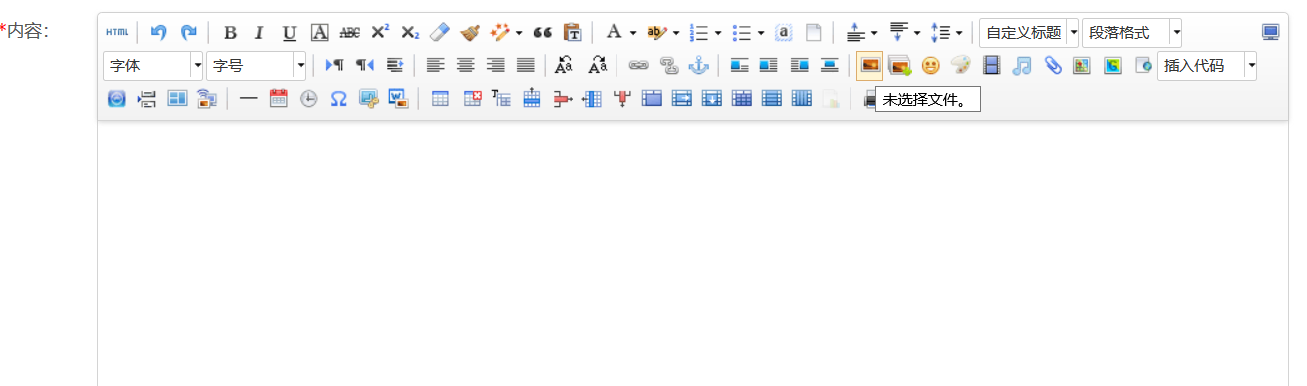Insert a table using grid icon
Image resolution: width=1307 pixels, height=386 pixels.
(x=440, y=99)
